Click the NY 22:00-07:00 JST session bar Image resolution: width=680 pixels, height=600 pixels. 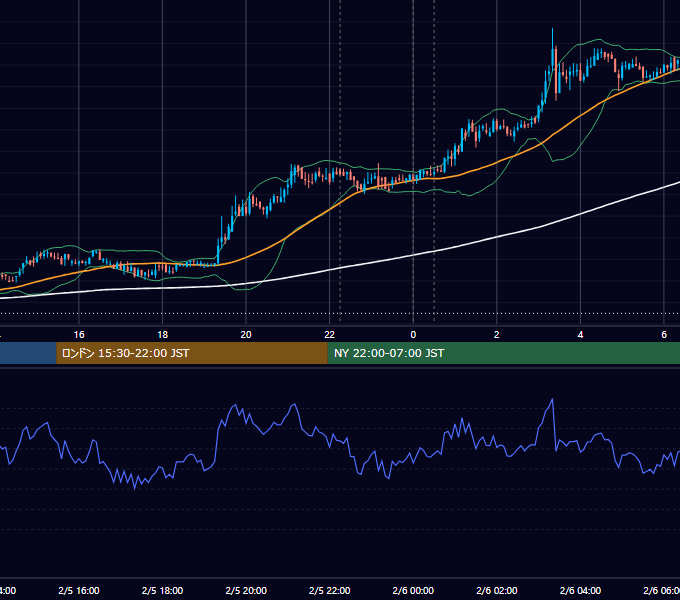click(x=503, y=353)
